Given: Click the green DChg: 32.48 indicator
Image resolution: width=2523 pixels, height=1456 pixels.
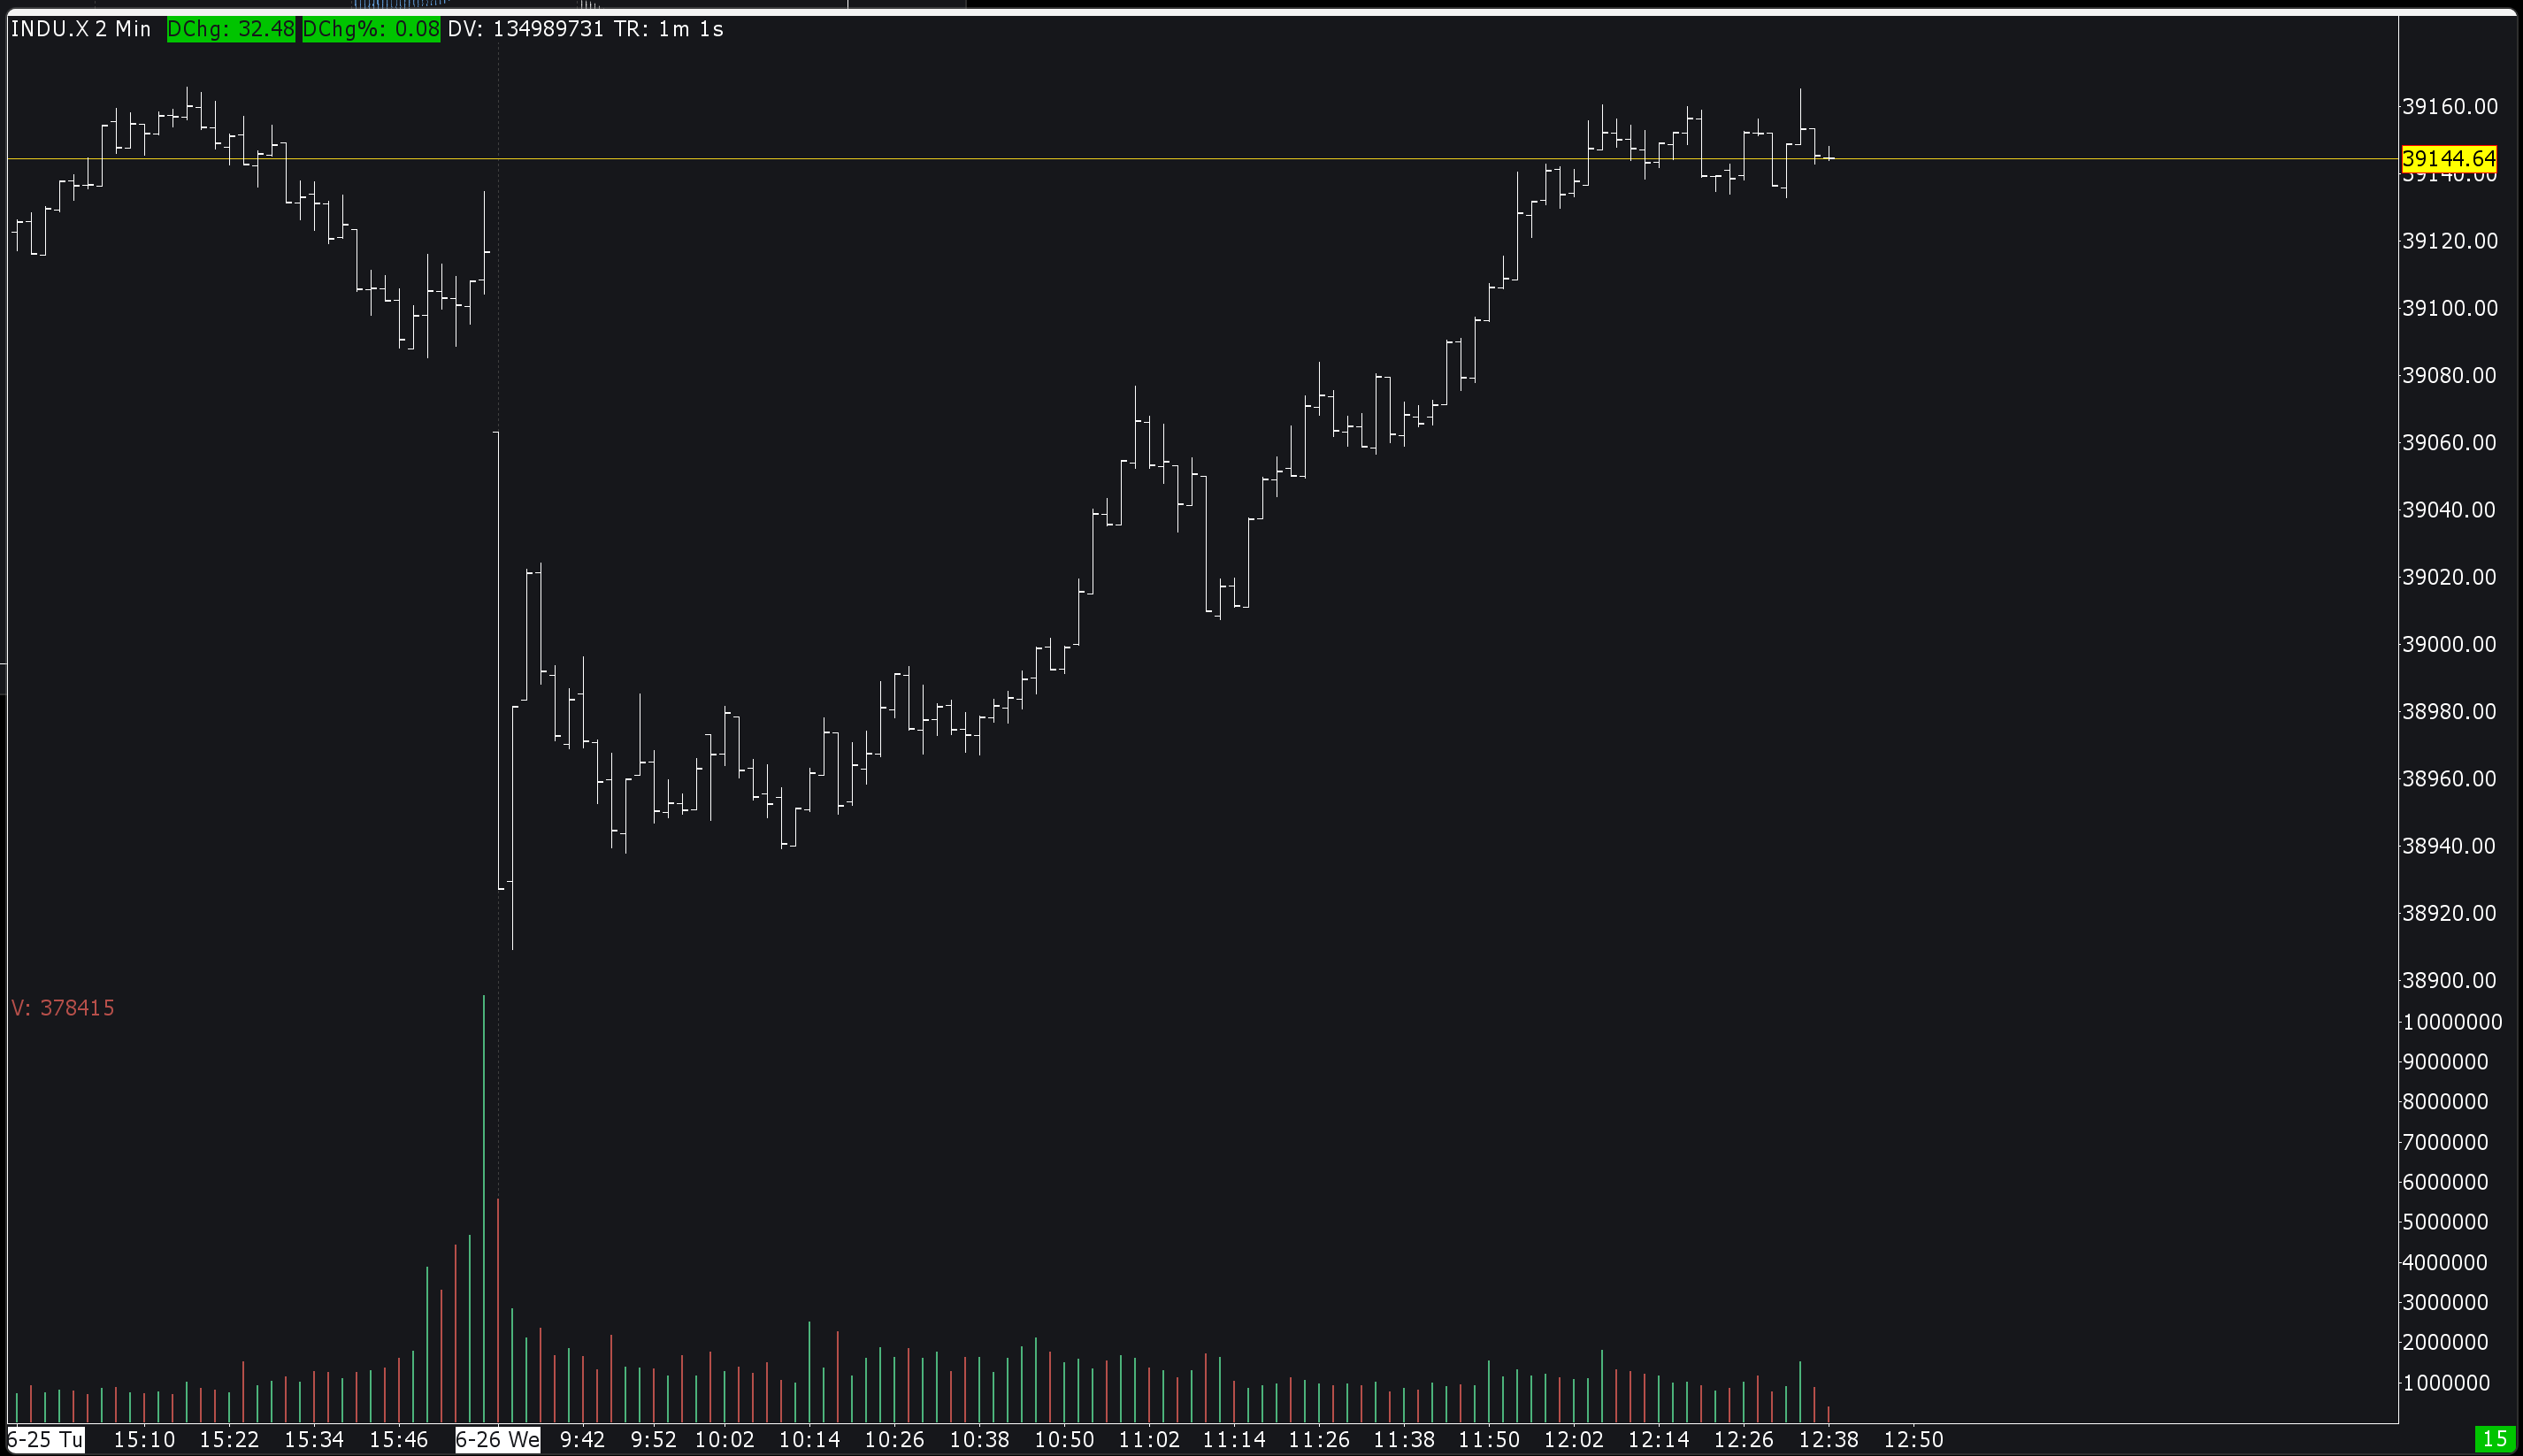Looking at the screenshot, I should coord(231,29).
